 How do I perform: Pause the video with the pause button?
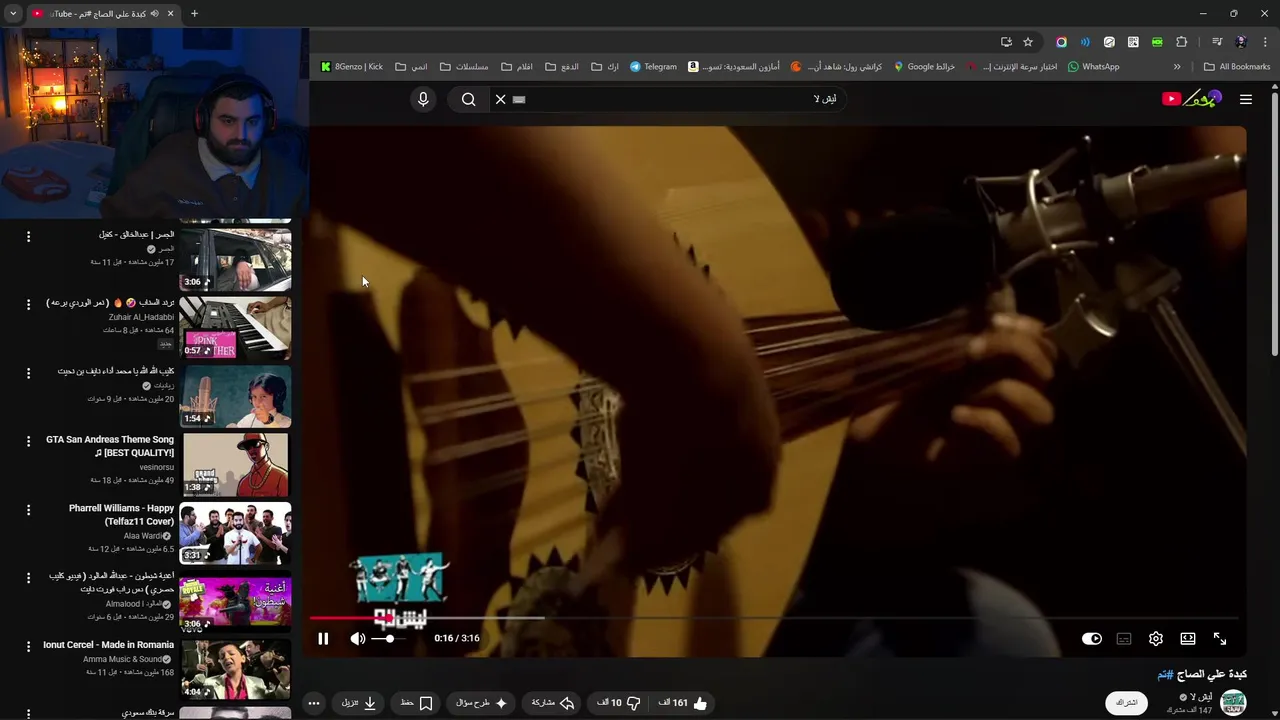coord(323,639)
